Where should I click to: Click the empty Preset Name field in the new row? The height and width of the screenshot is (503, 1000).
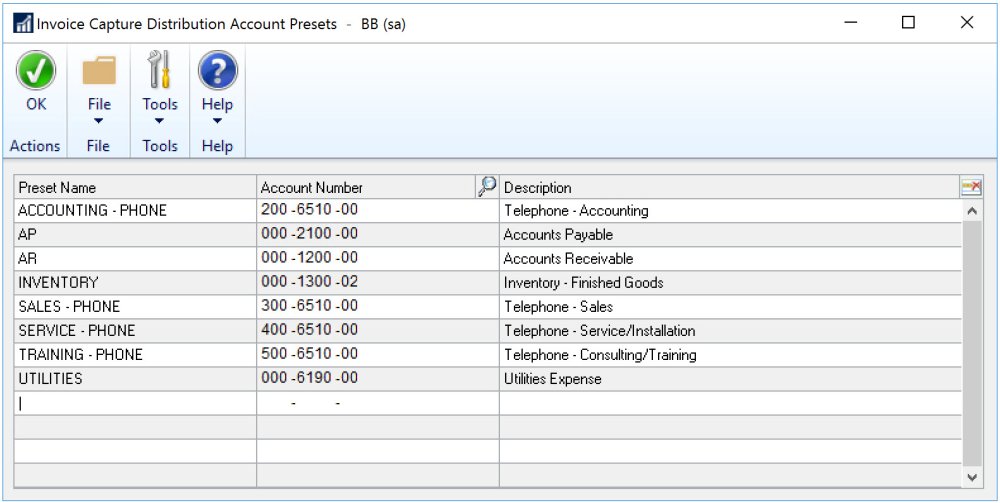pos(135,403)
